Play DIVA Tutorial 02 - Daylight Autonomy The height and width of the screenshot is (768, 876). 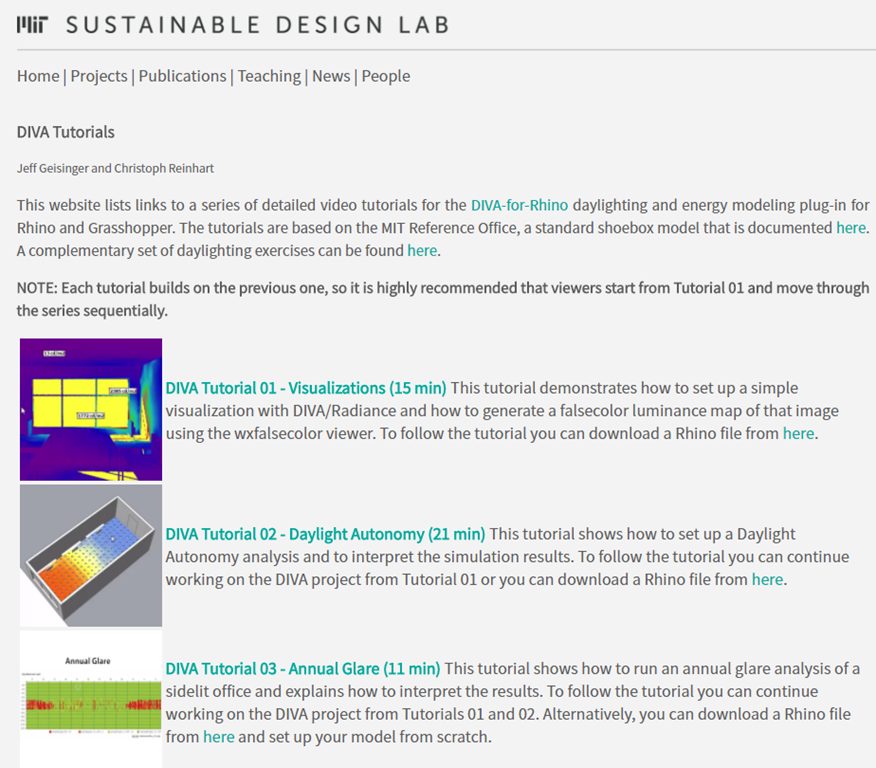(x=325, y=534)
